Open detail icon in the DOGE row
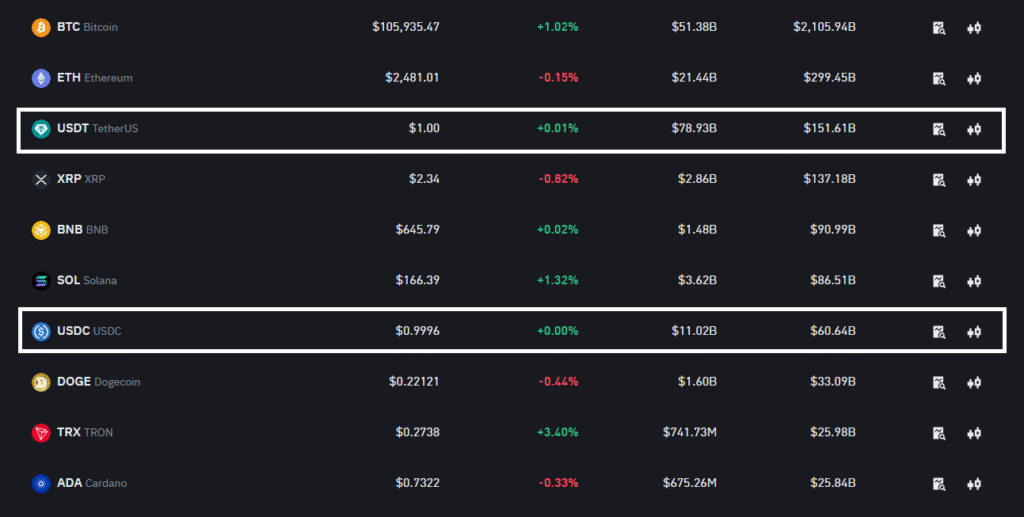This screenshot has width=1024, height=517. point(938,383)
